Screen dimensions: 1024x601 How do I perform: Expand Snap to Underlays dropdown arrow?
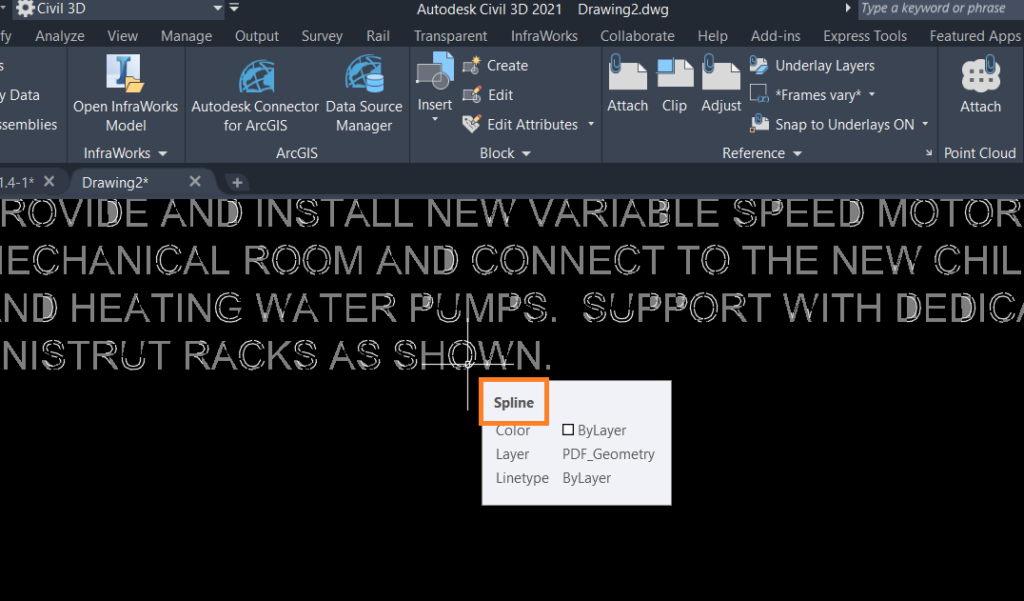point(925,124)
